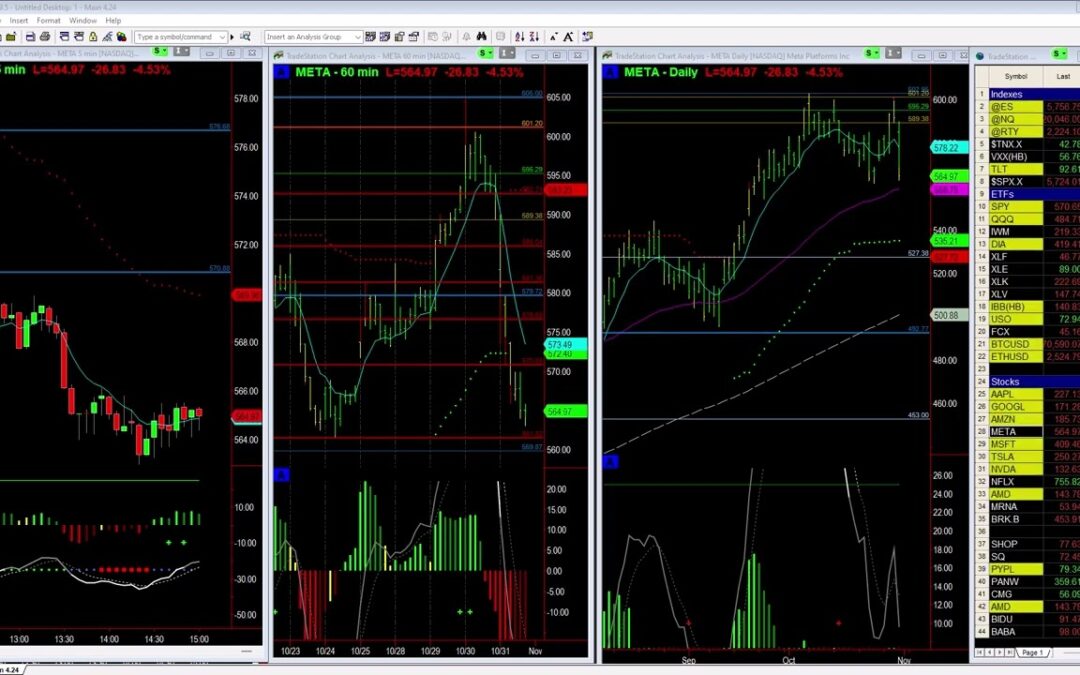1080x675 pixels.
Task: Open the 'Insert an Analysis Group' dropdown
Action: click(x=357, y=37)
